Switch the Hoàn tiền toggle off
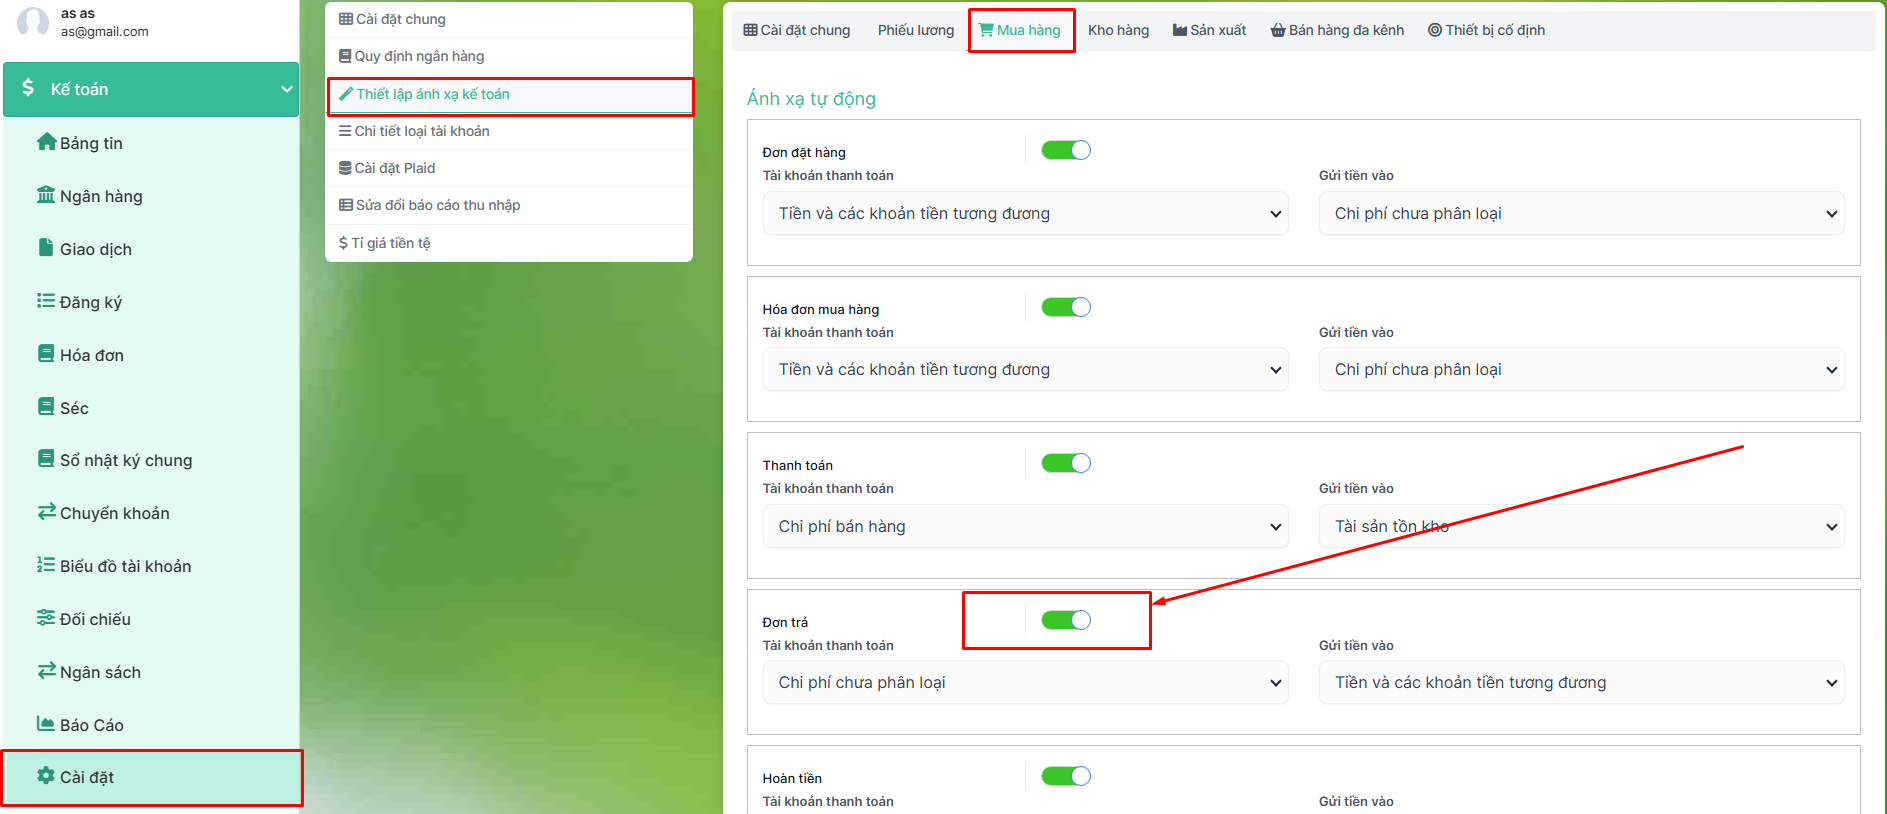 1066,776
